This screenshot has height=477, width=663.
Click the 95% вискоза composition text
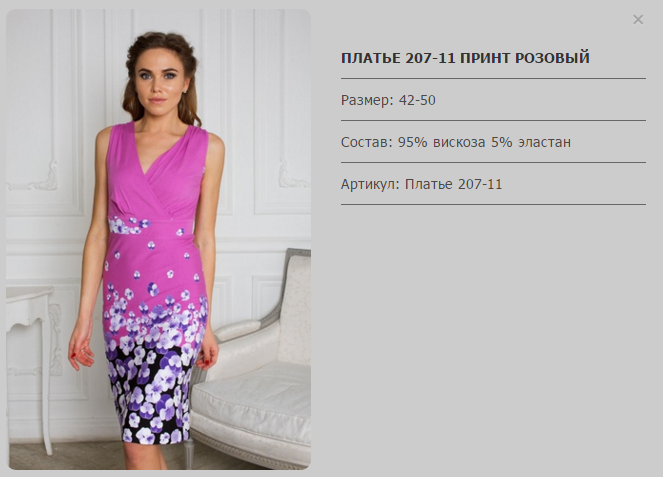coord(441,142)
